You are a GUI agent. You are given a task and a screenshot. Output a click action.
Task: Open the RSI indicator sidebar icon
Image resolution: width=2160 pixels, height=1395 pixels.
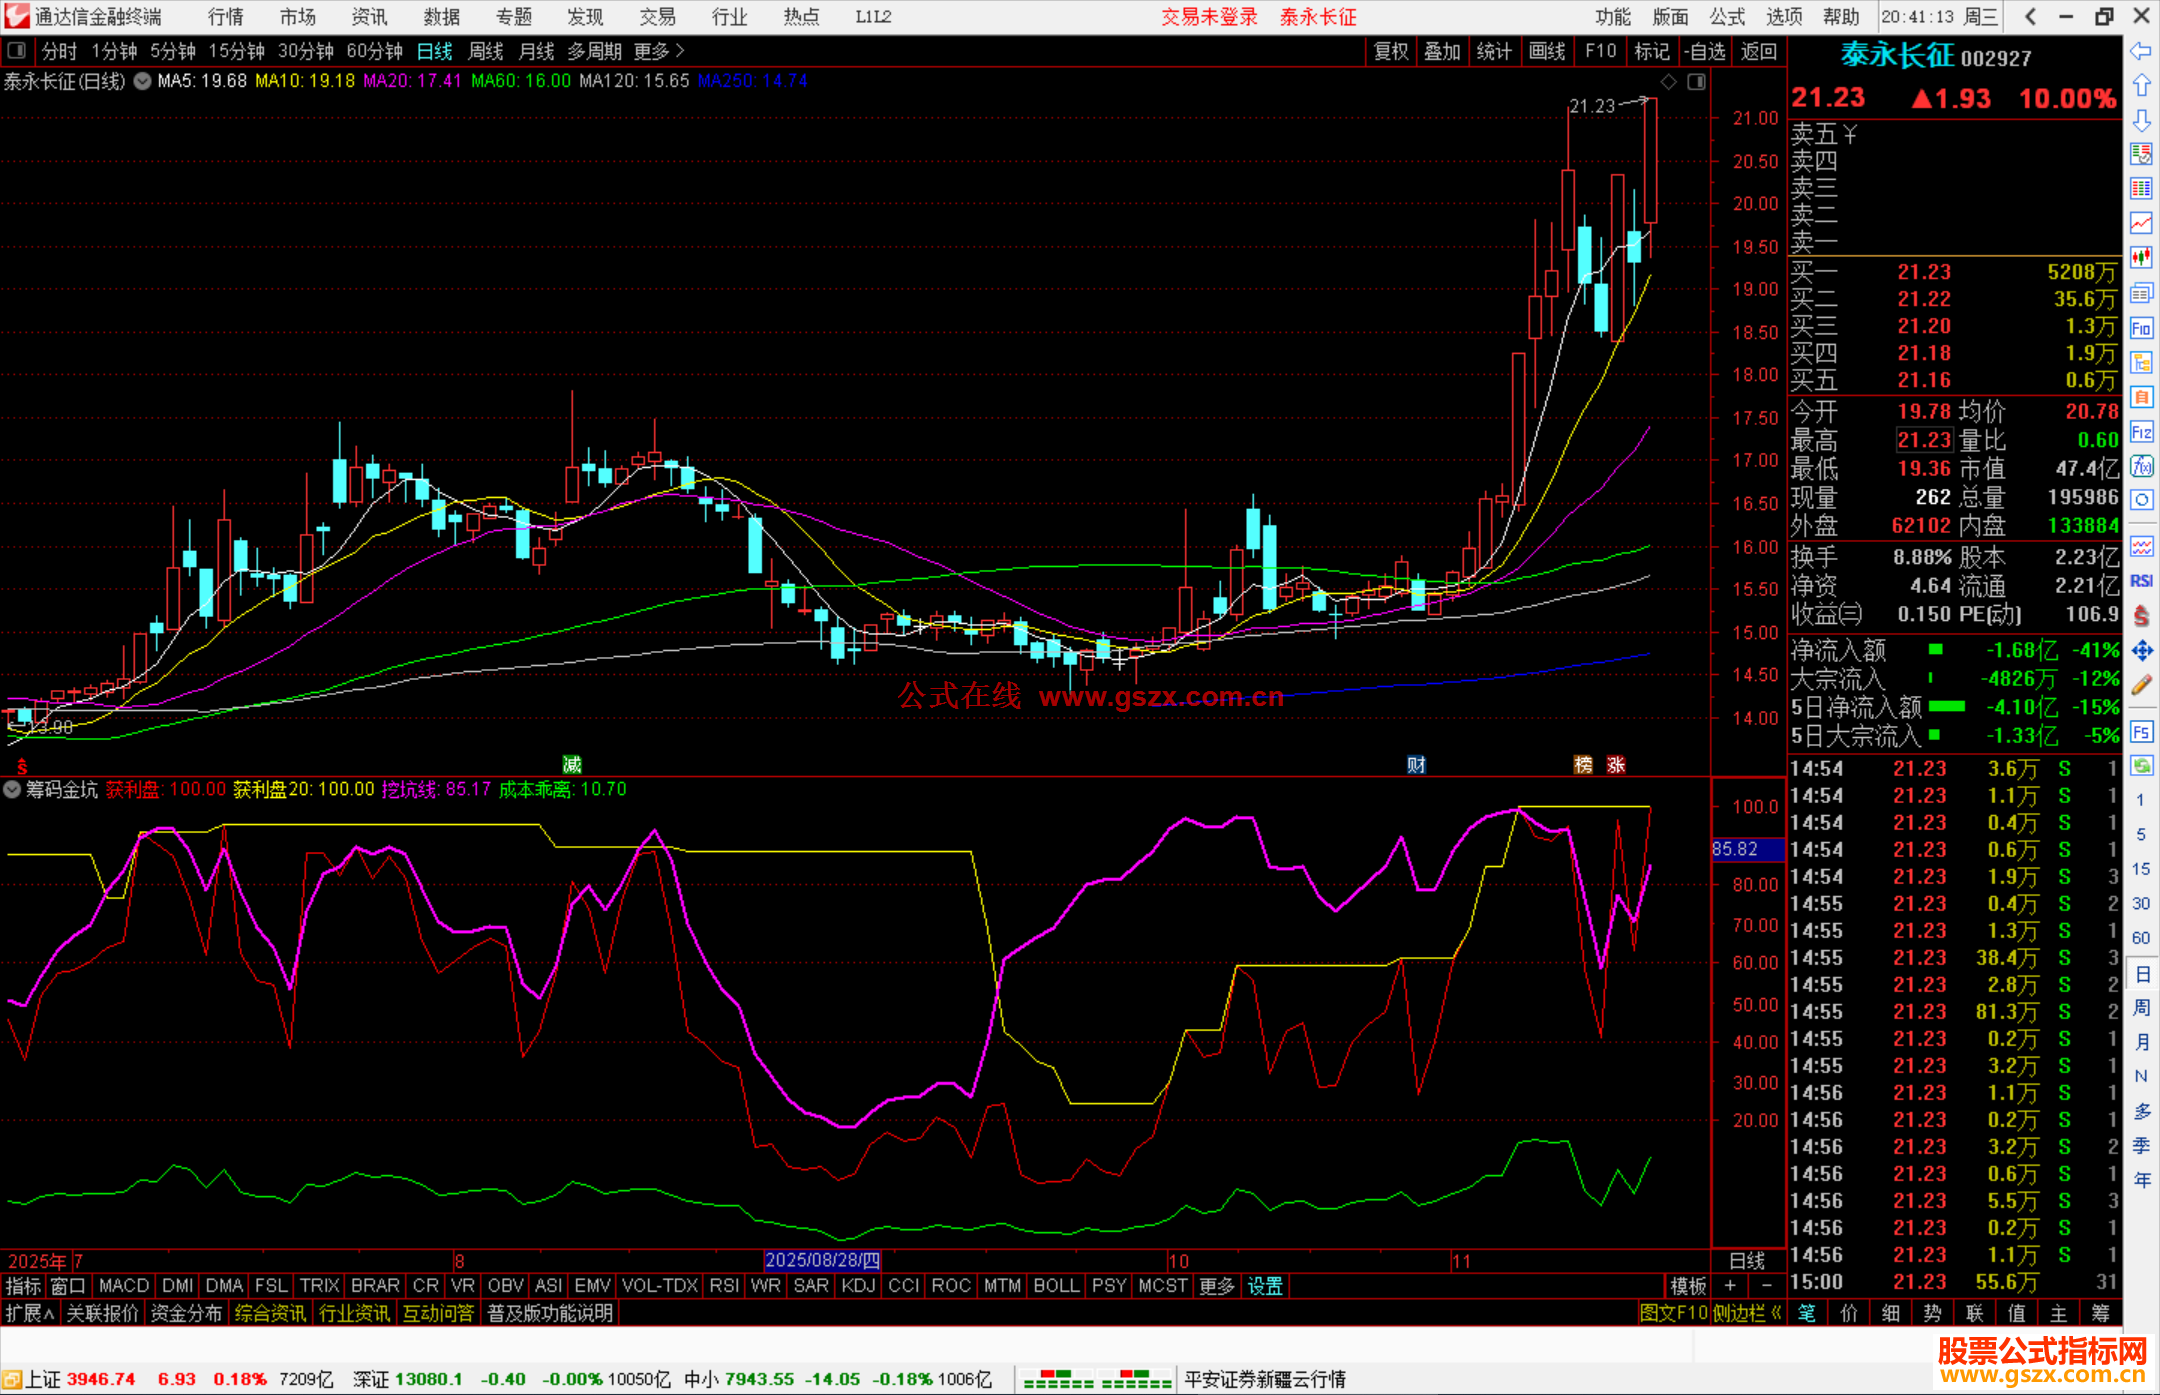pyautogui.click(x=2141, y=581)
